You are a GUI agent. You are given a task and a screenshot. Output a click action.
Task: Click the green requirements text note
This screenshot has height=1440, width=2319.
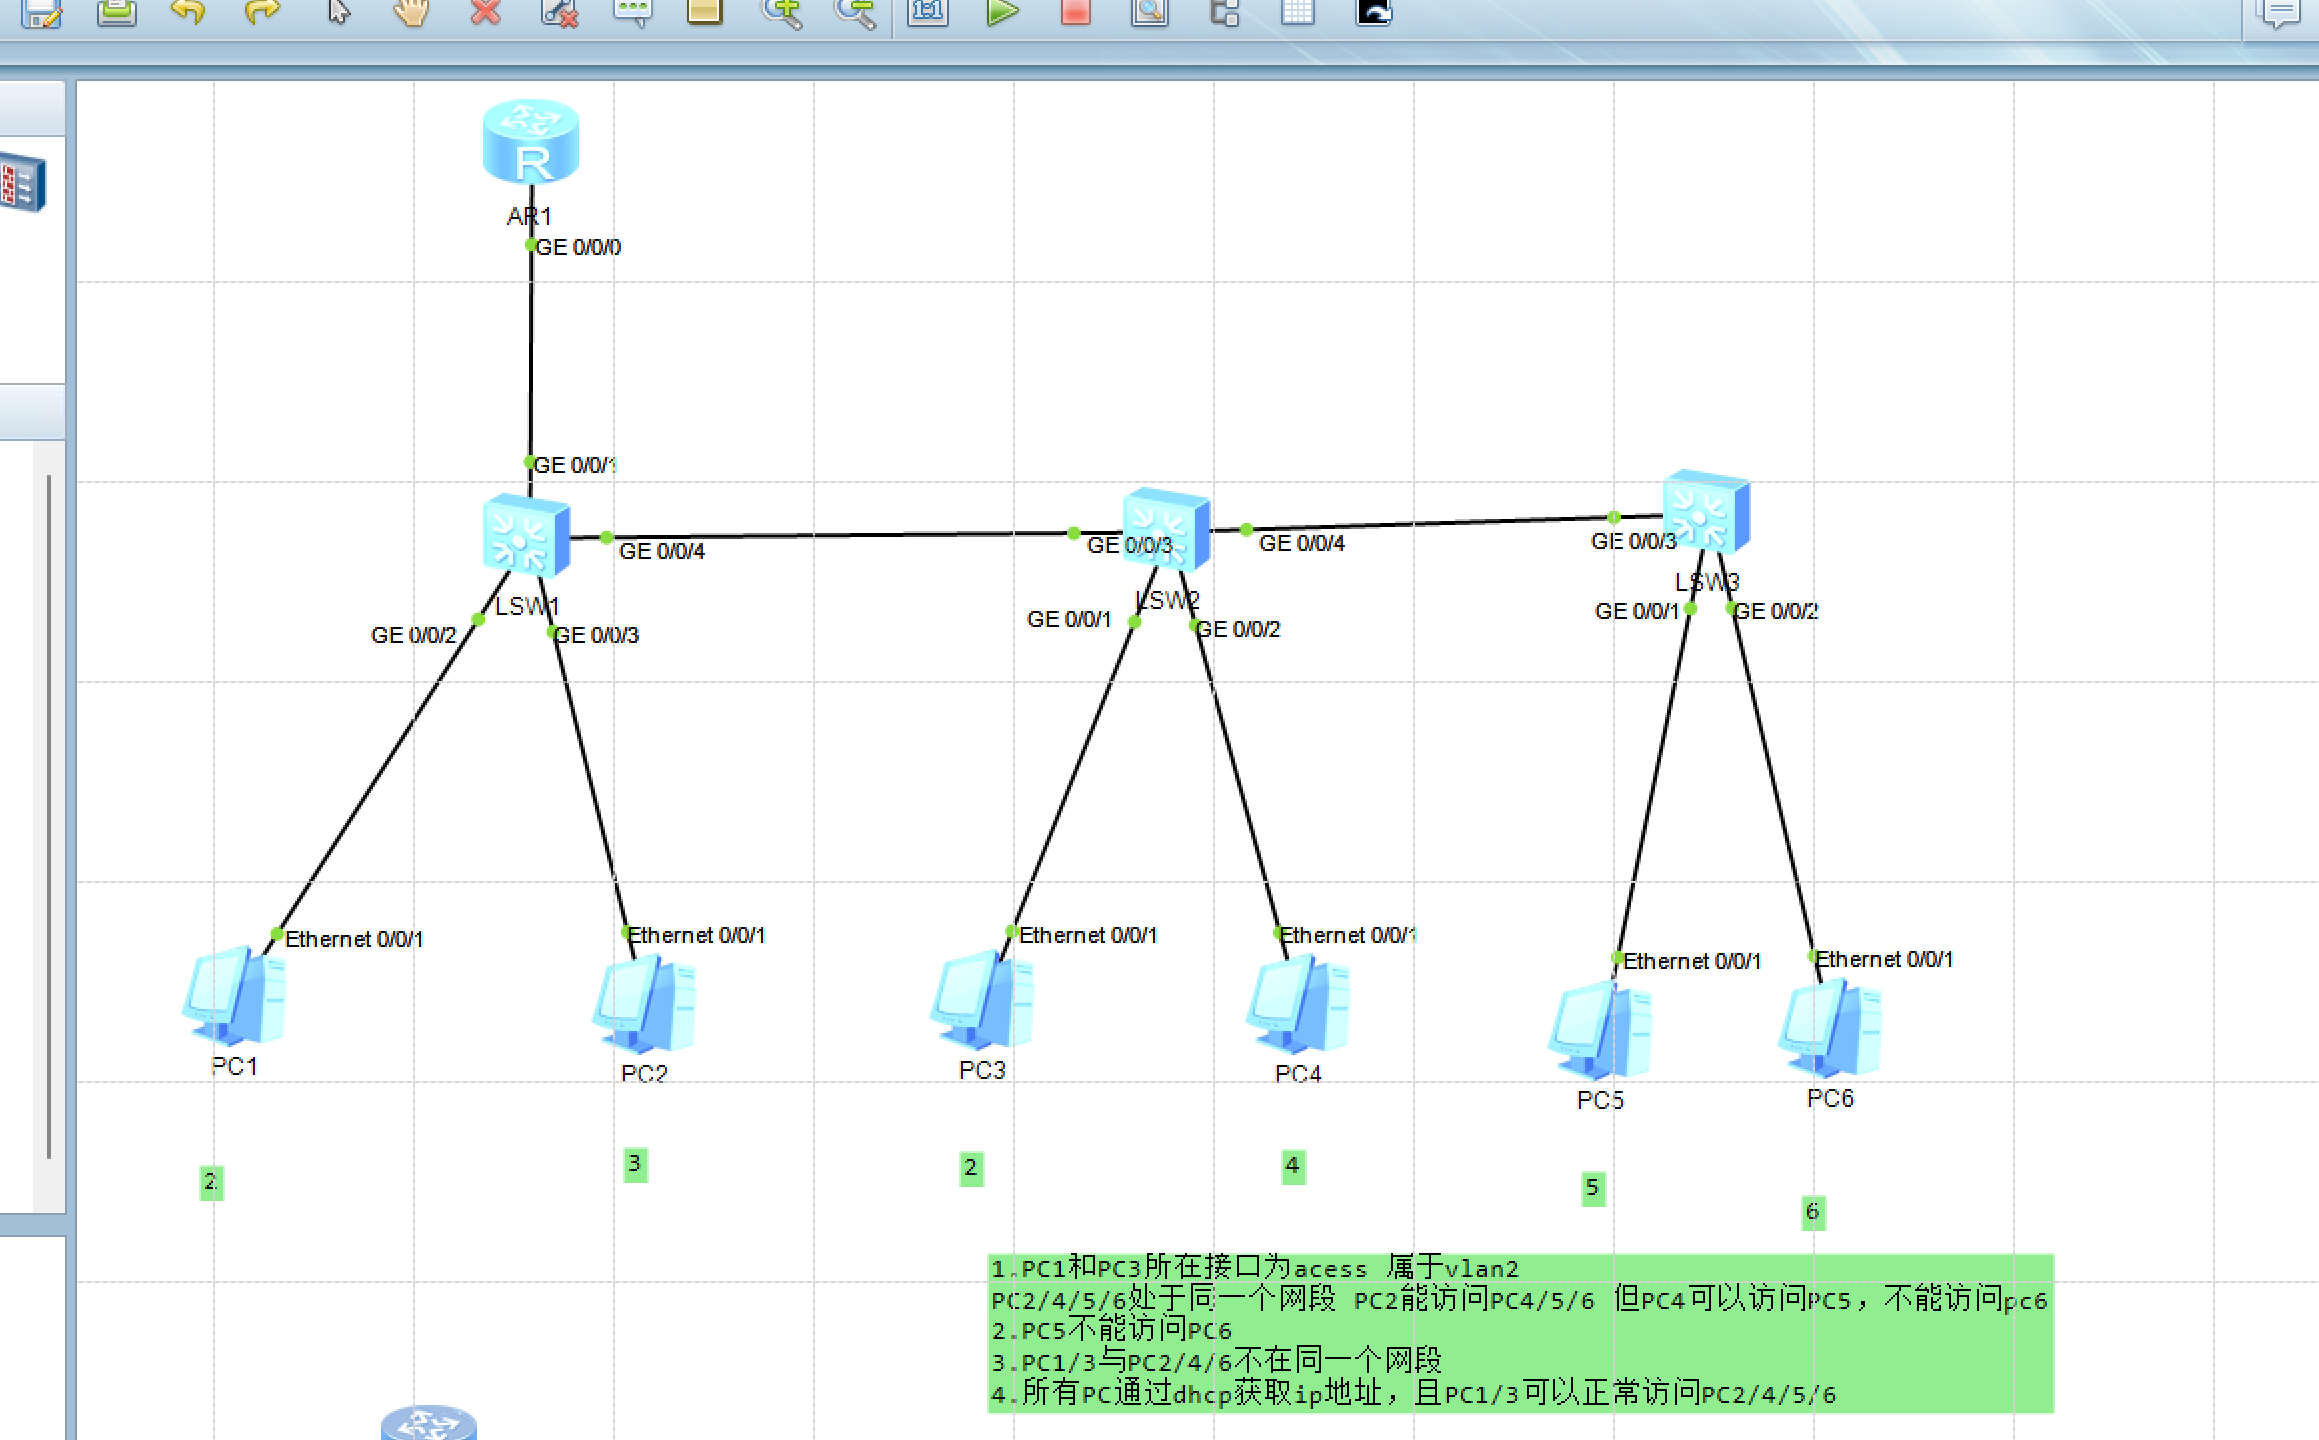[x=1520, y=1333]
